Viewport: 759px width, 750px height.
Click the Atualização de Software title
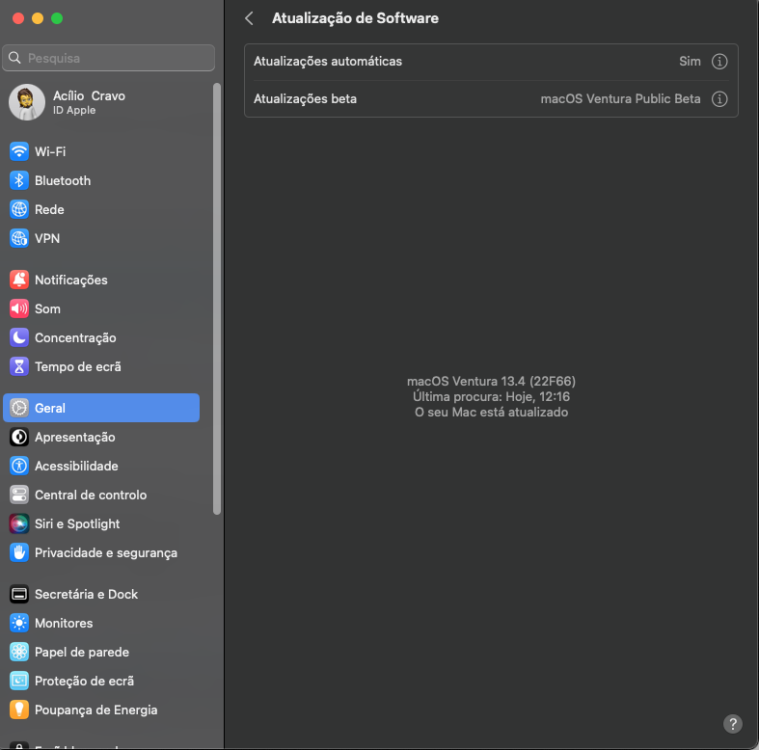(355, 18)
